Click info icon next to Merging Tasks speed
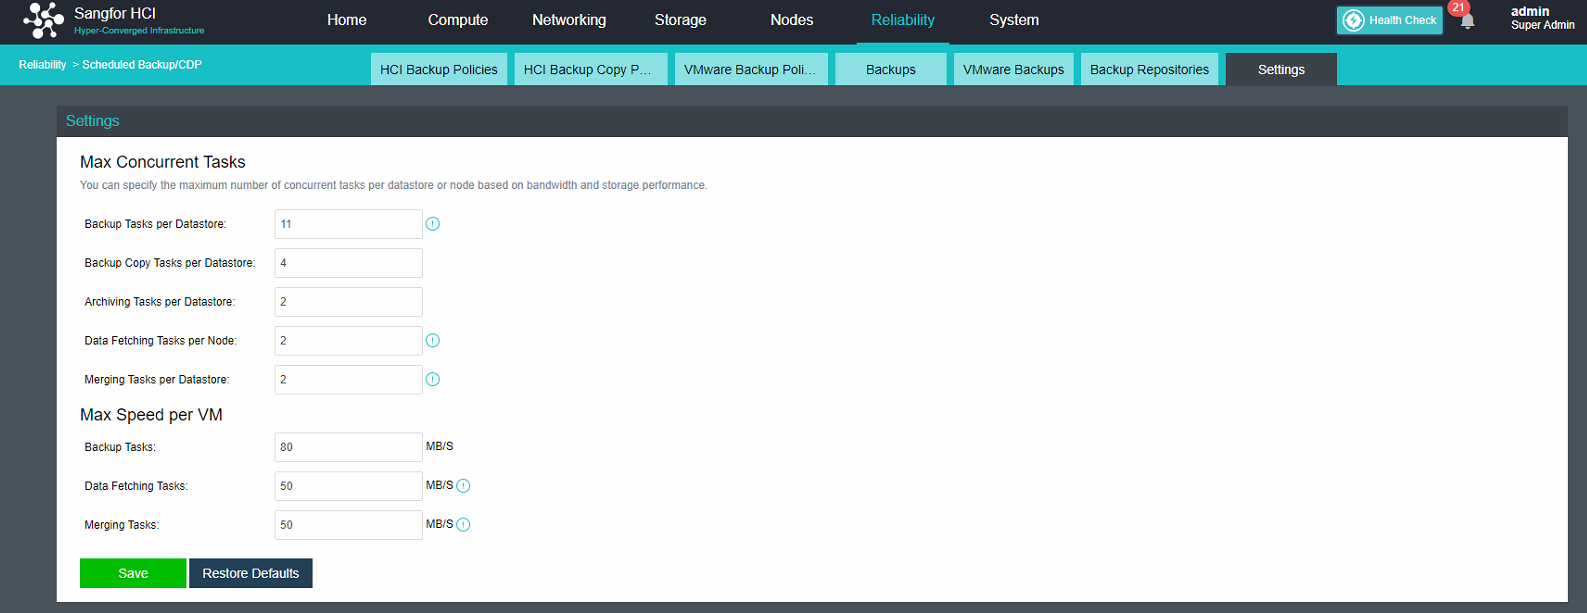Screen dimensions: 1587x613 pos(463,525)
